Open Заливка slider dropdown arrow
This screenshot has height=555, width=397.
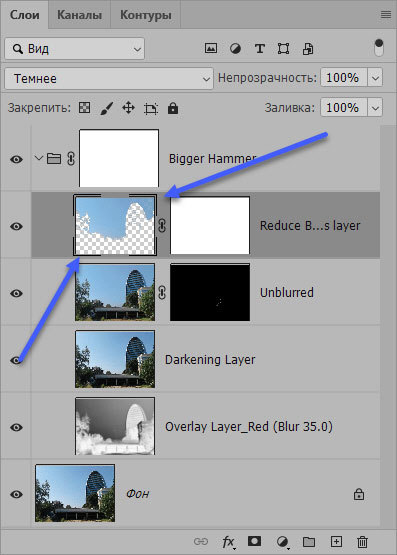375,107
